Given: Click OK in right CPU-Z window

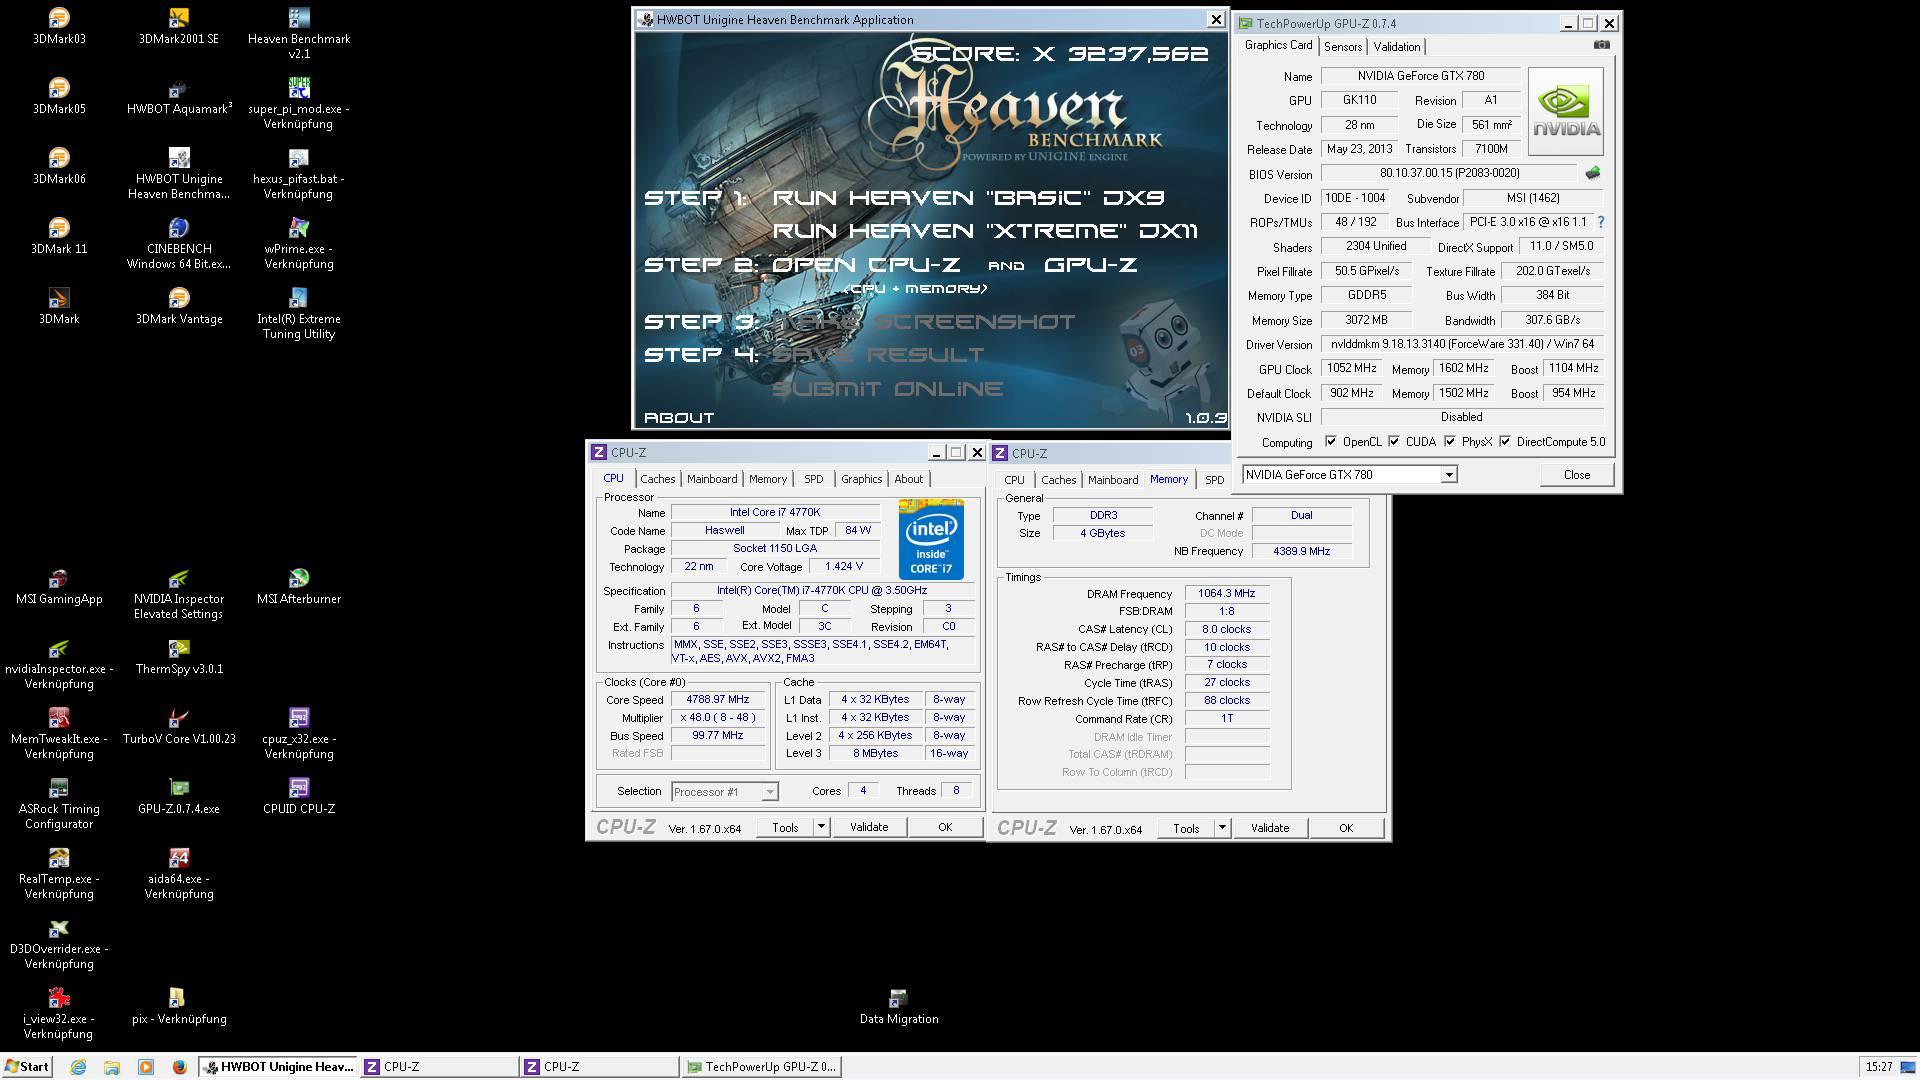Looking at the screenshot, I should click(1346, 828).
